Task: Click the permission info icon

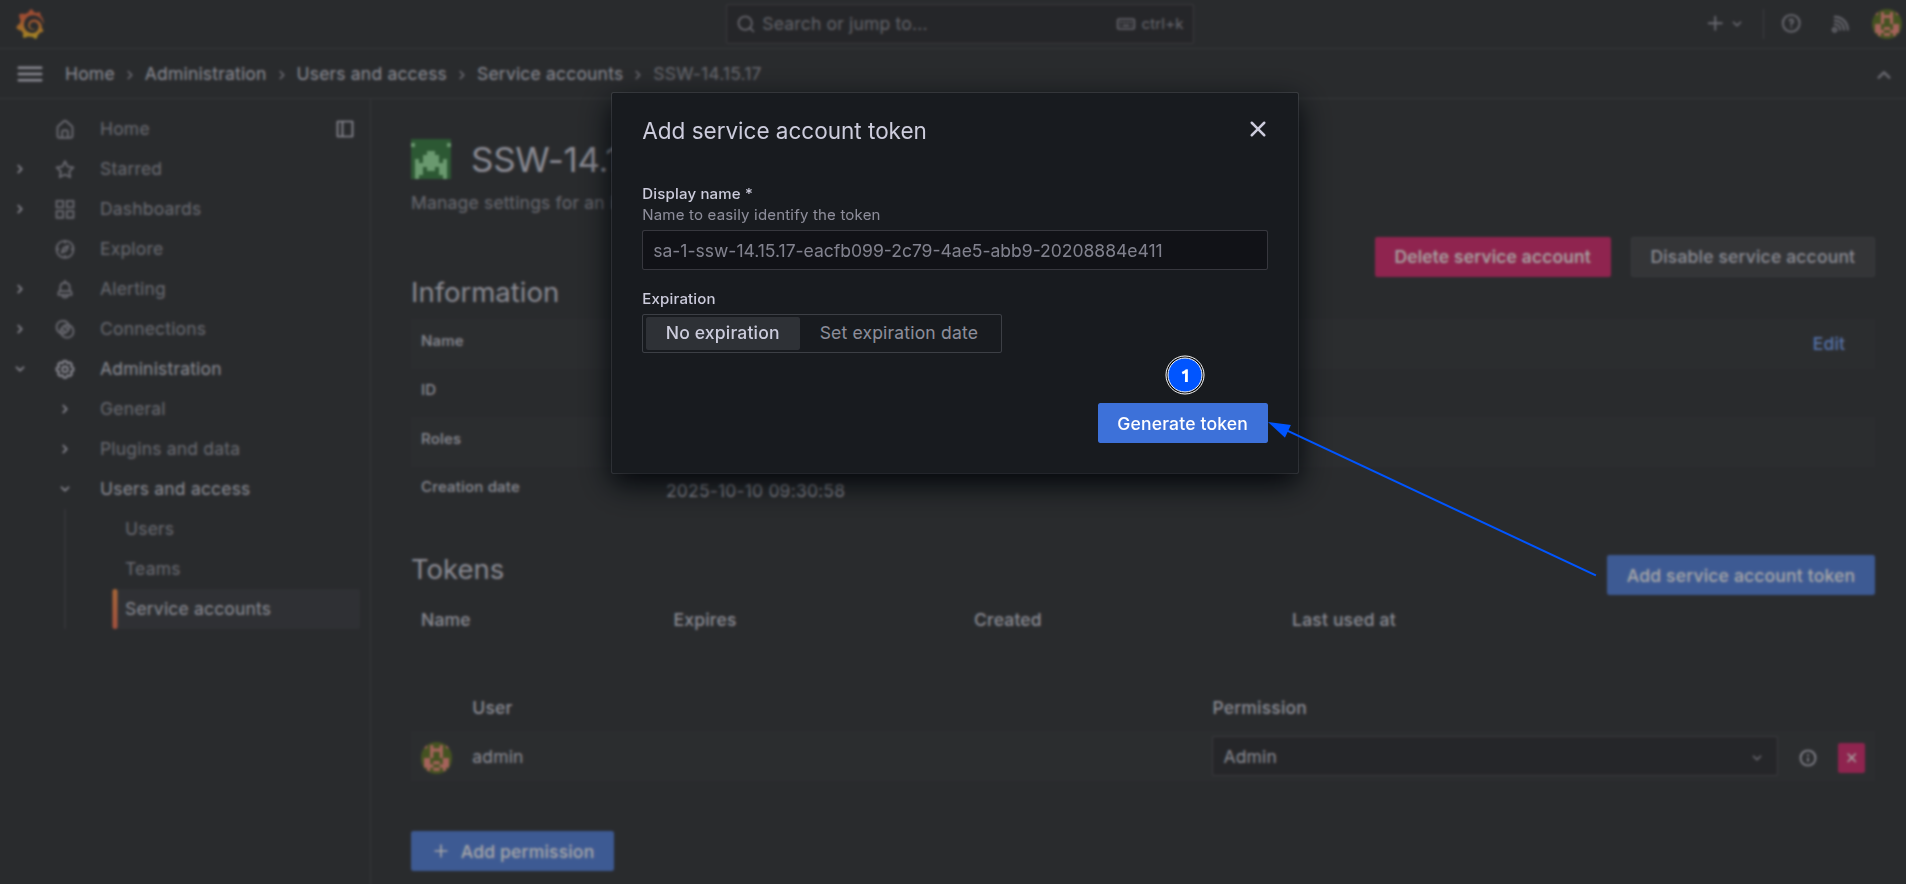Action: coord(1808,758)
